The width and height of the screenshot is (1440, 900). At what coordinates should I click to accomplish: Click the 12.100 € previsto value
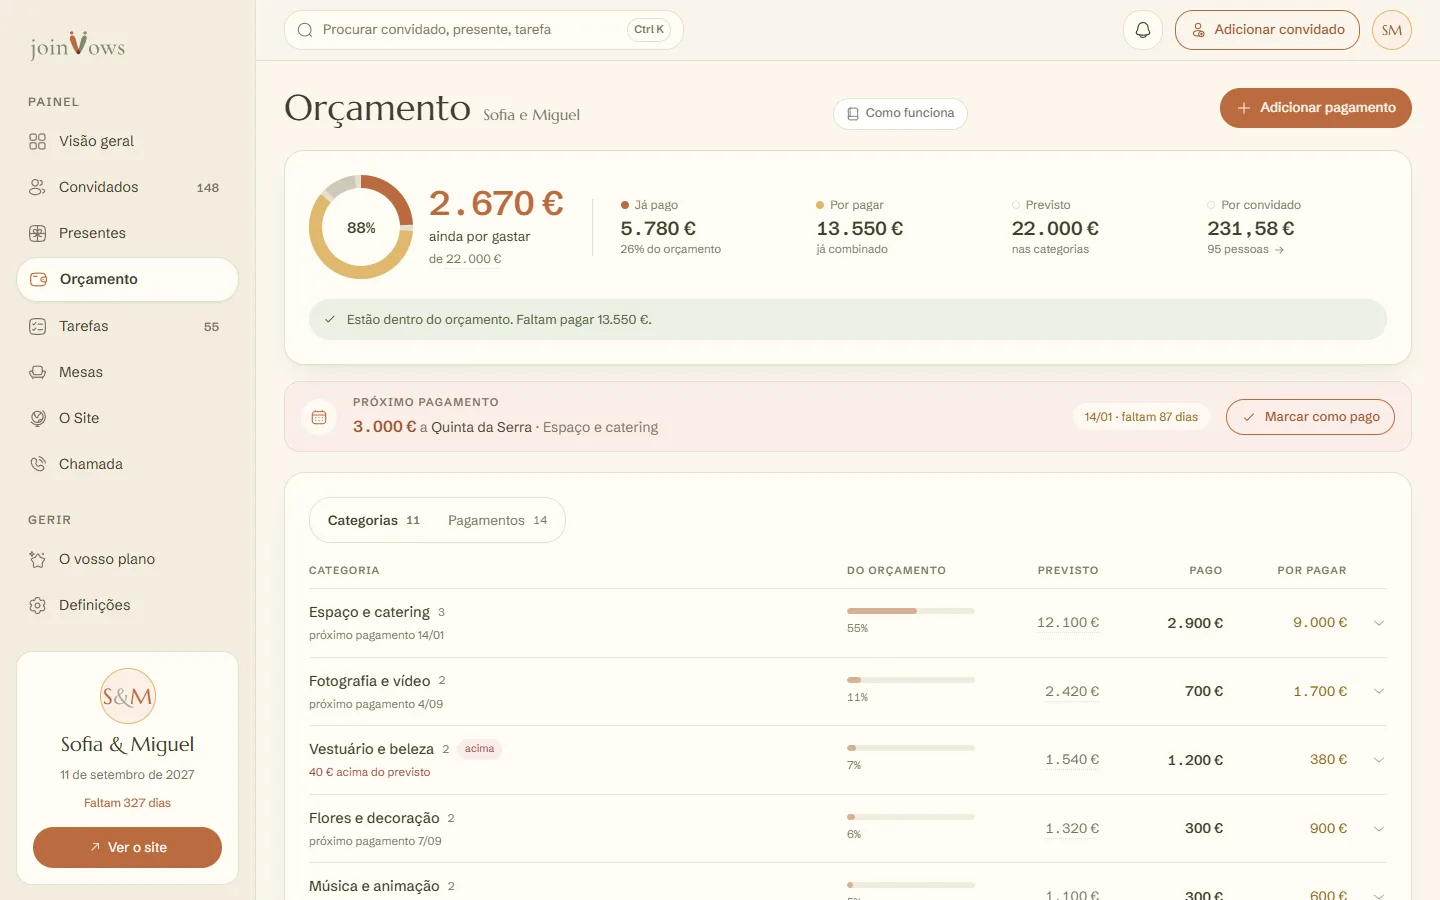[1068, 622]
